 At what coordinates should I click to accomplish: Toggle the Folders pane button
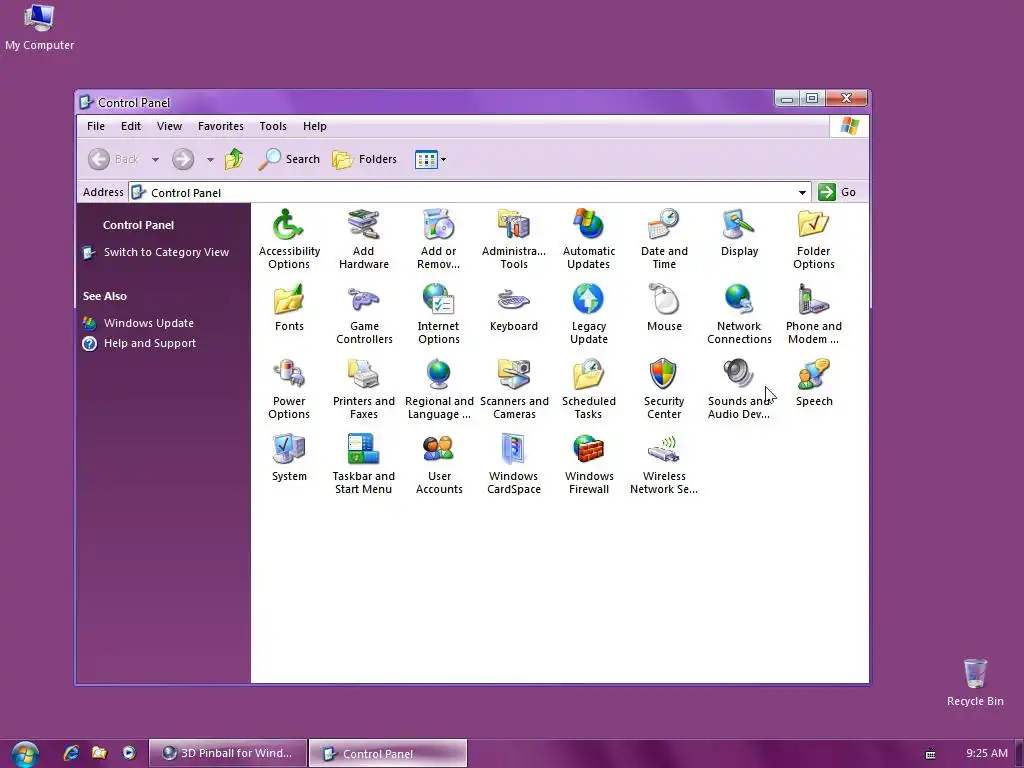(364, 159)
